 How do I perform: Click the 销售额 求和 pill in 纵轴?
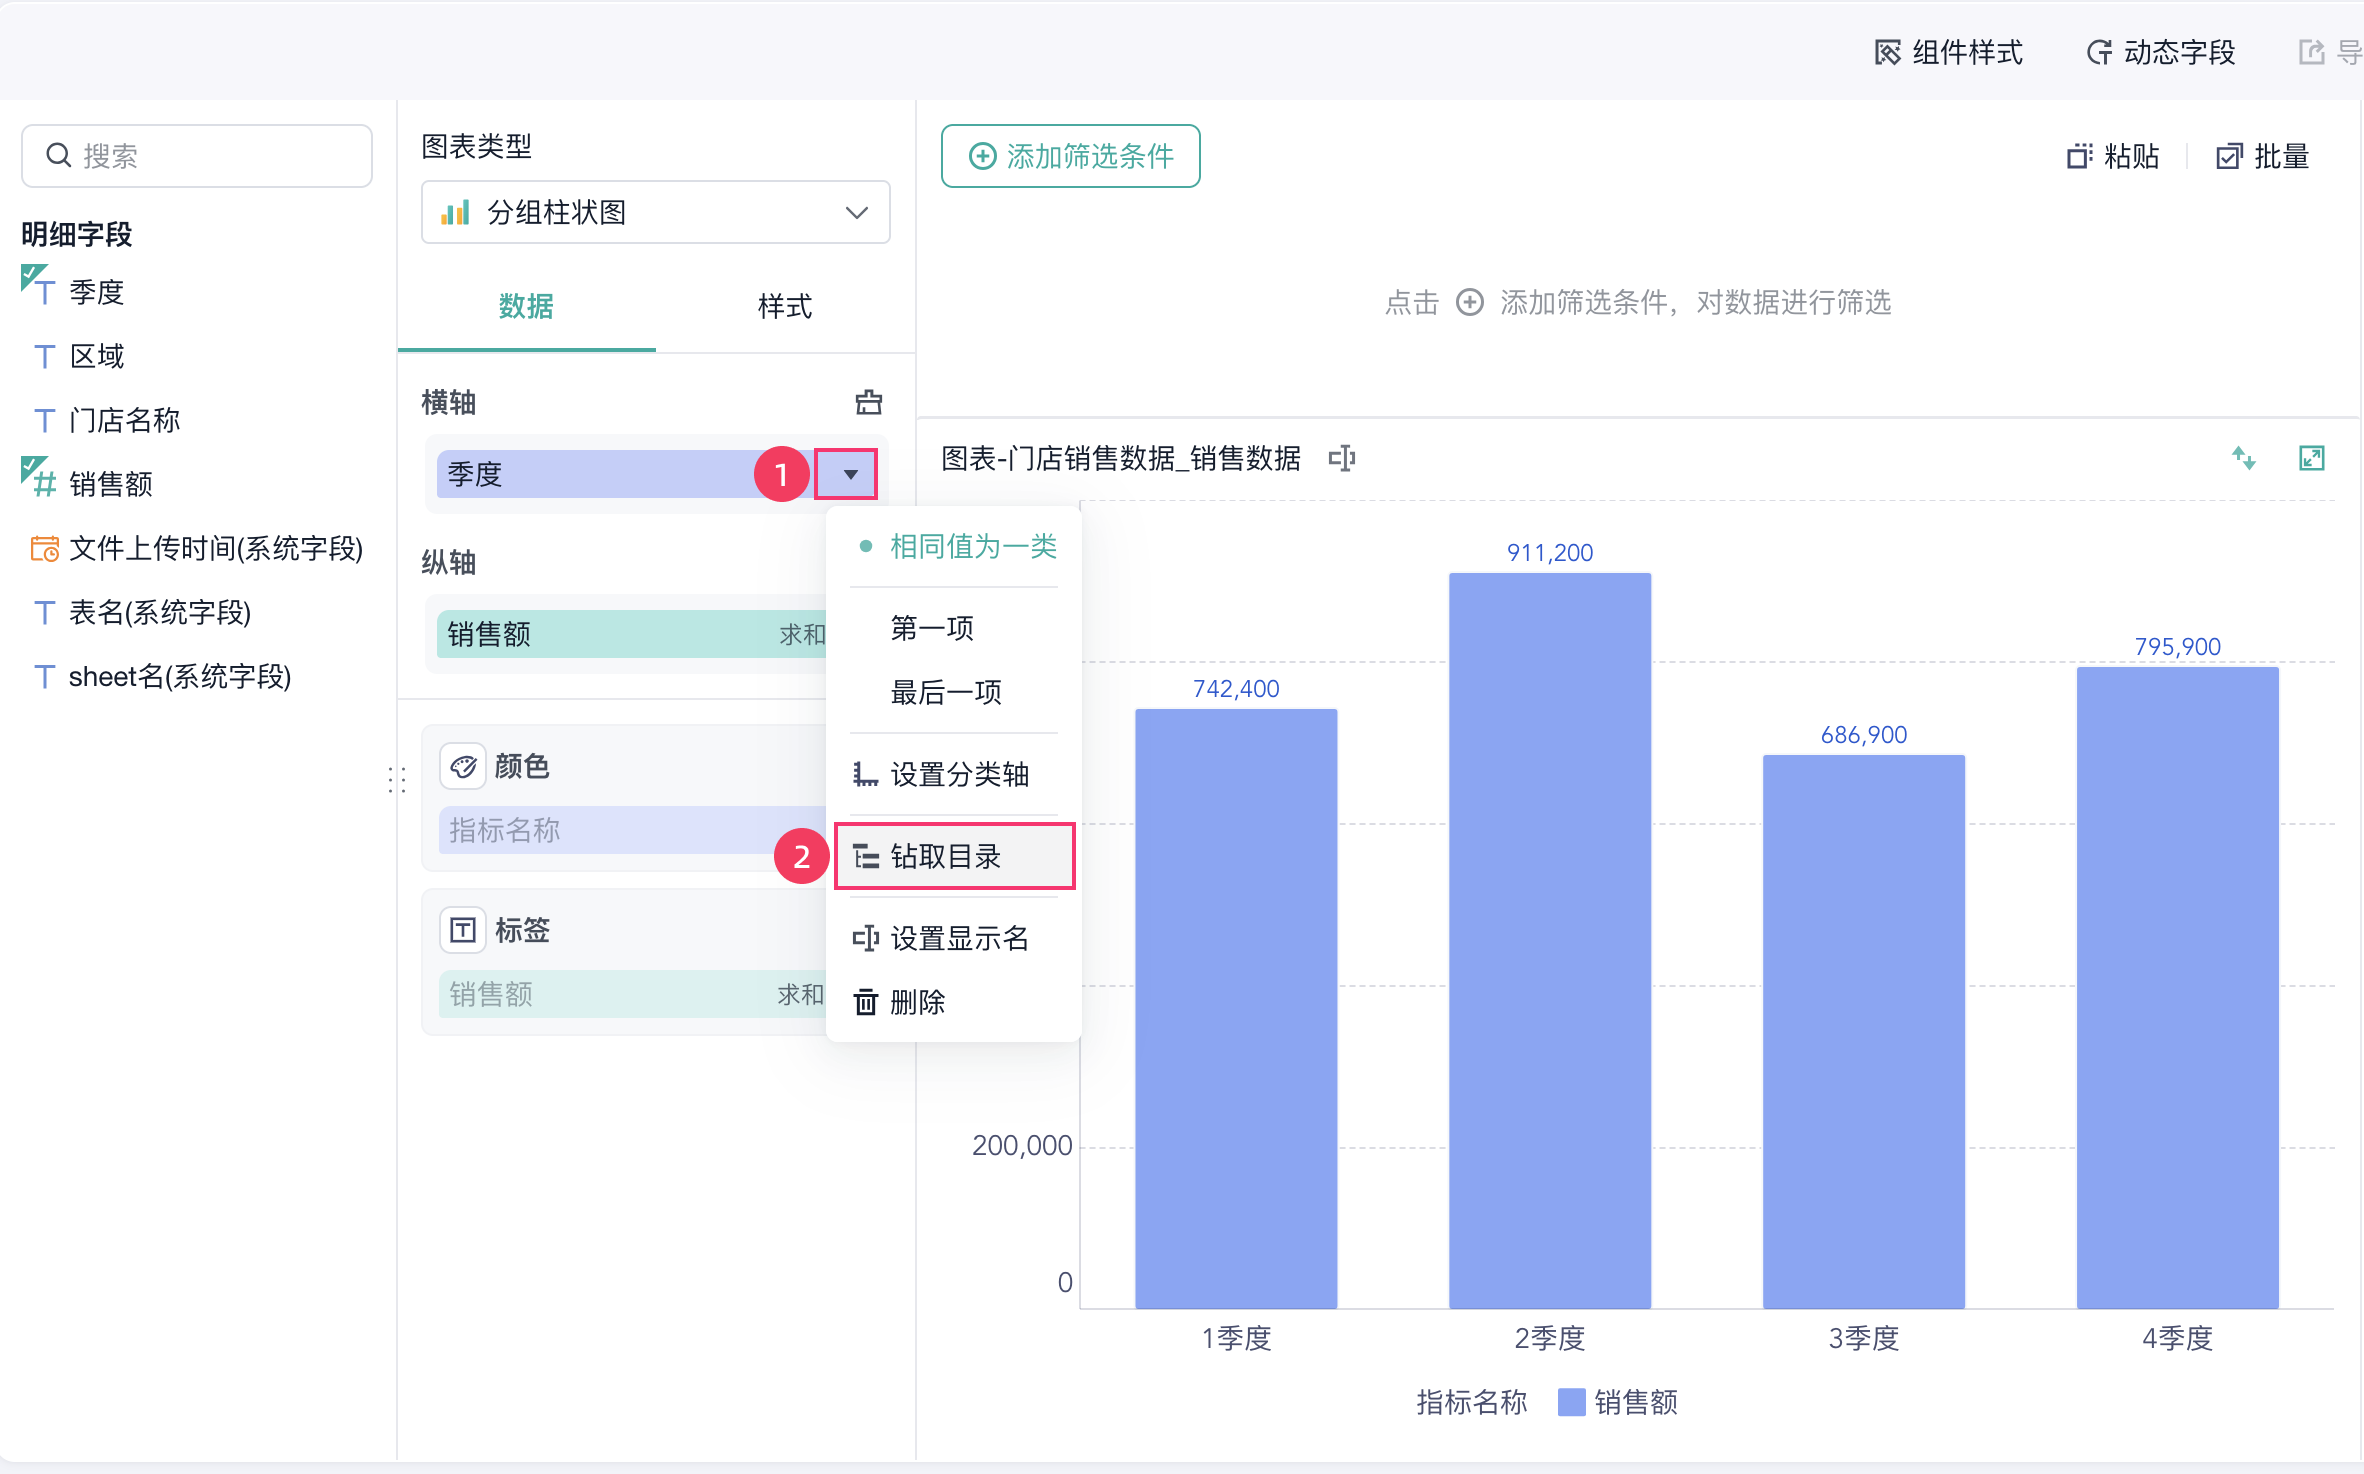click(x=632, y=634)
